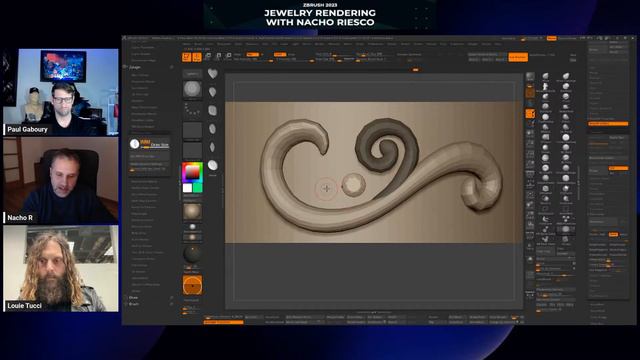Viewport: 640px width, 360px height.
Task: Open the Draw menu in menu bar
Action: point(238,44)
